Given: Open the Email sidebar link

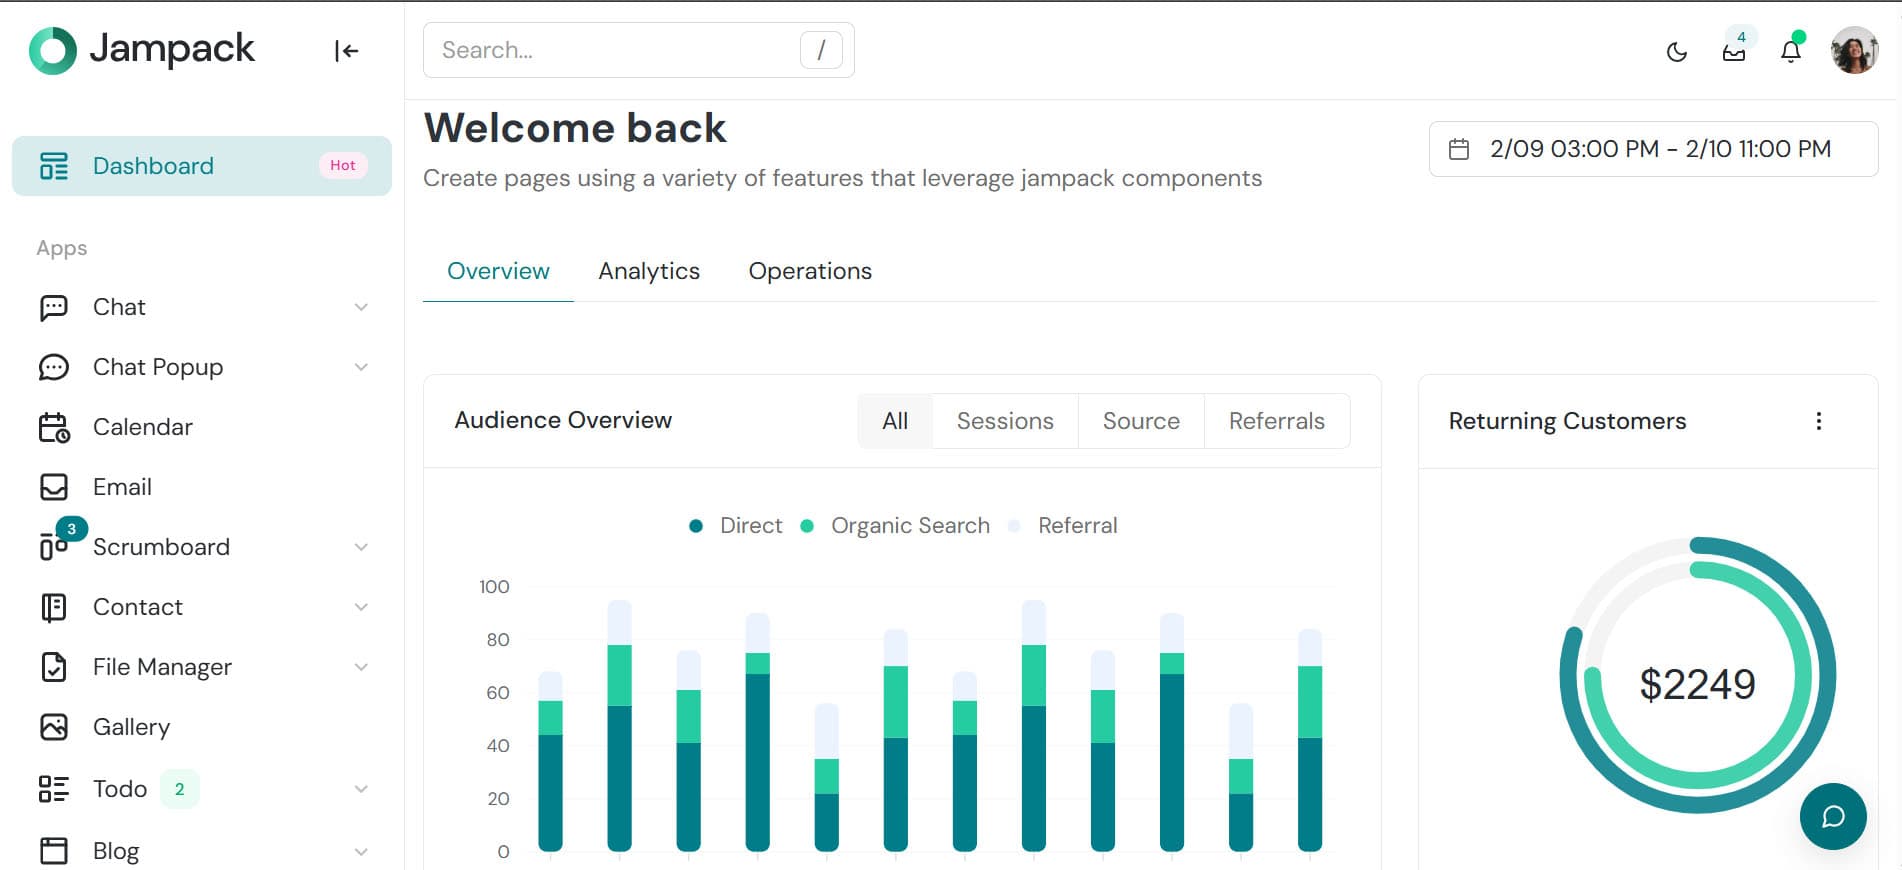Looking at the screenshot, I should (122, 487).
